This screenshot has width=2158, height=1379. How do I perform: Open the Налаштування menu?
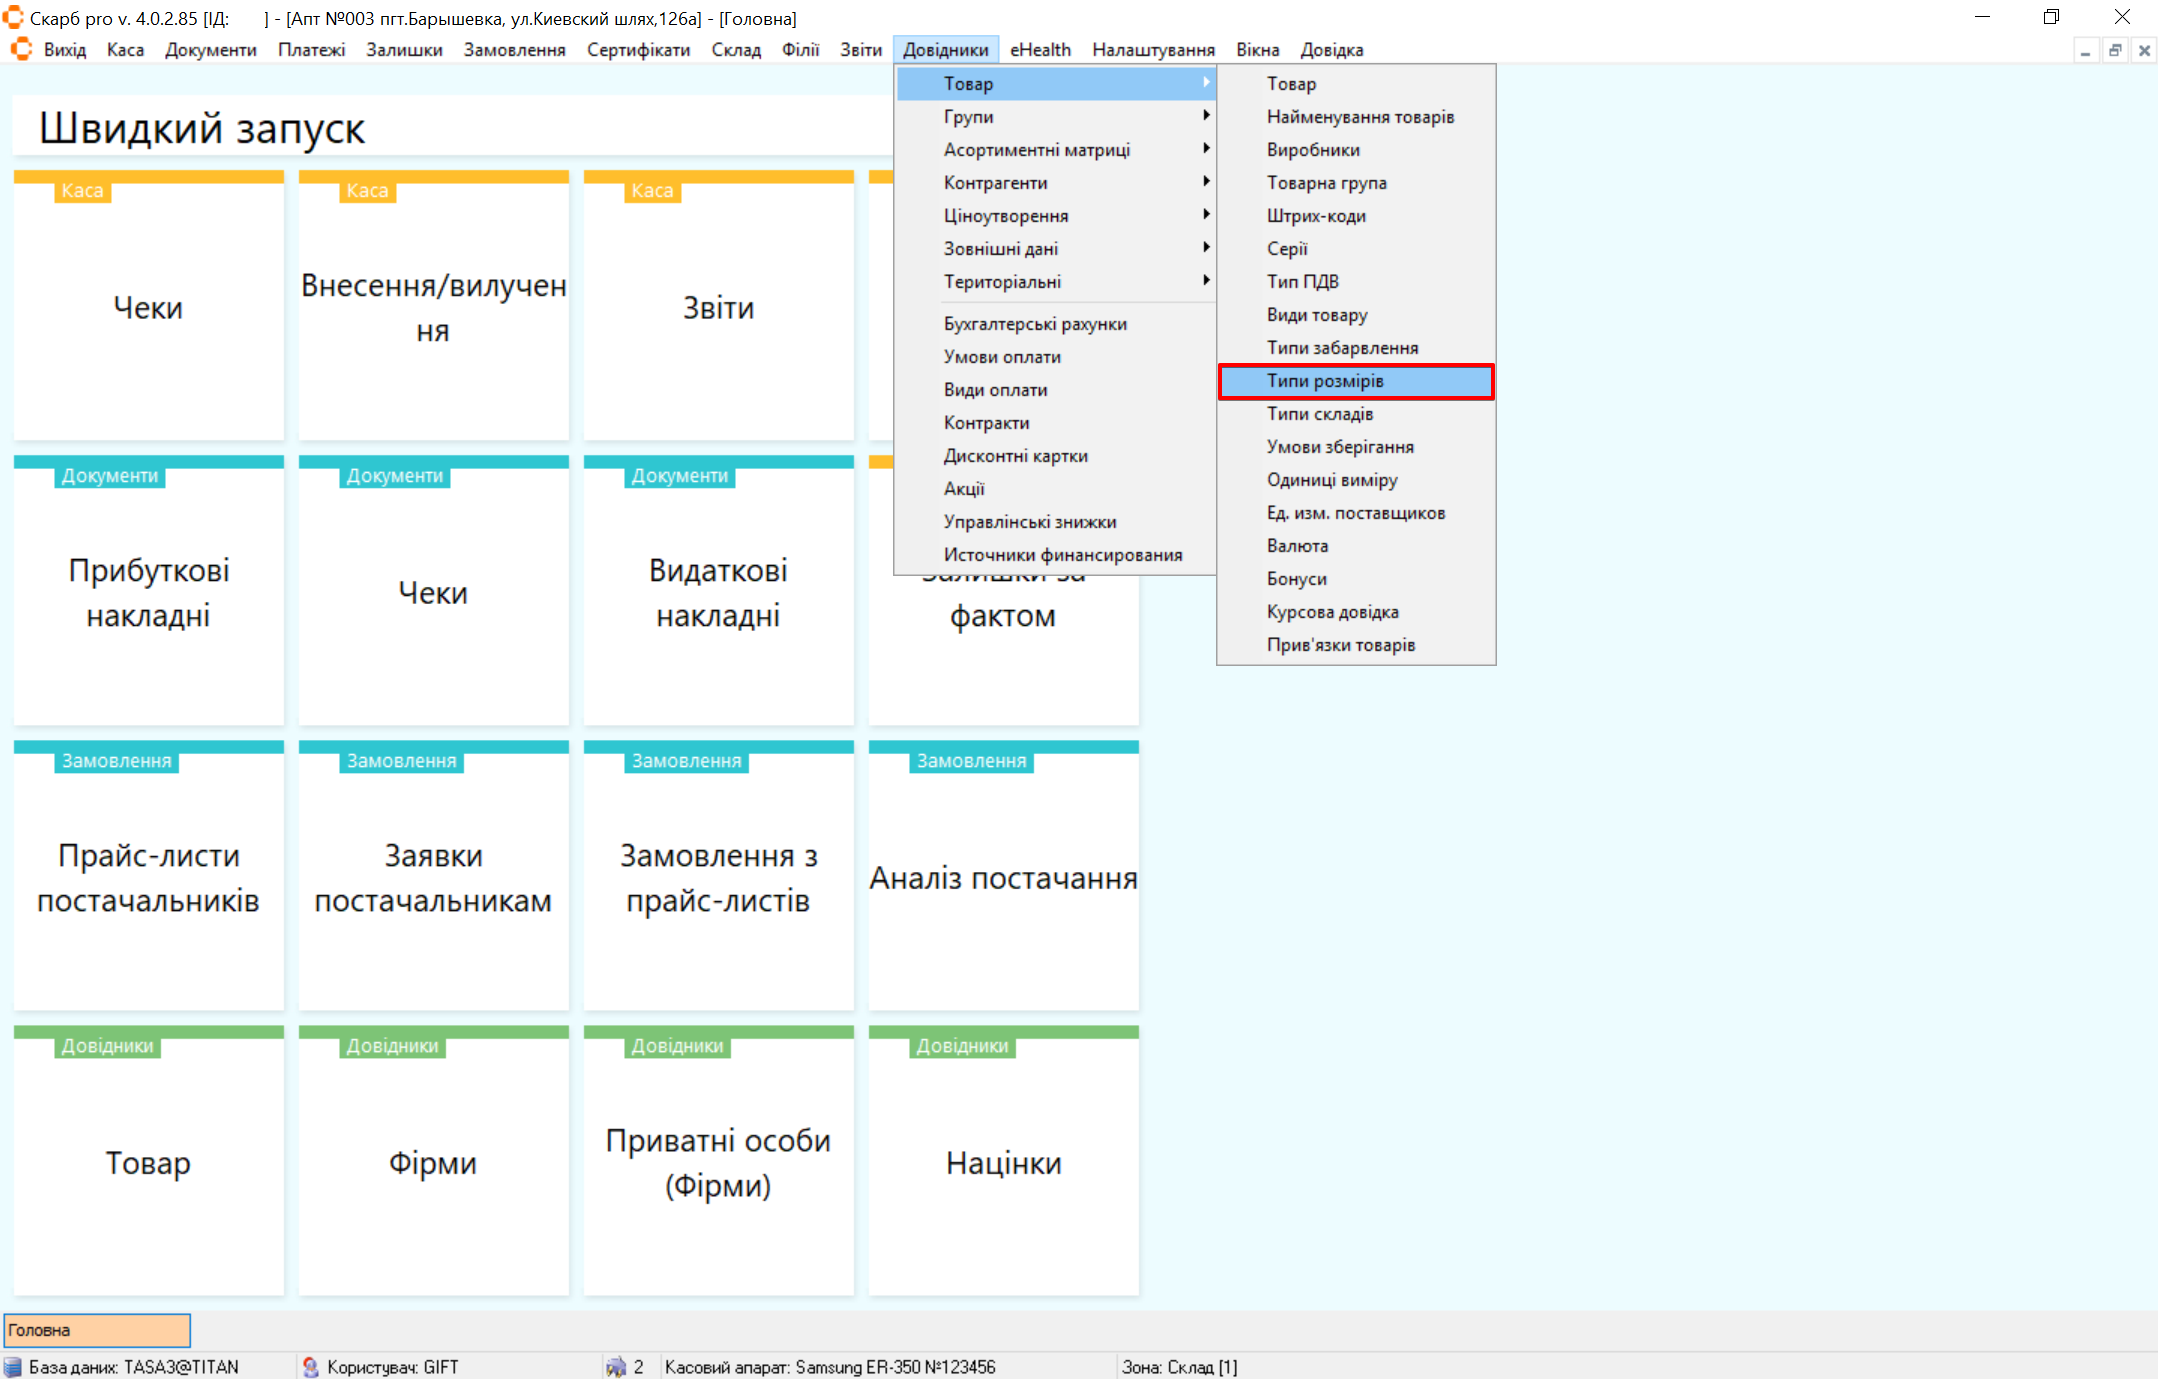click(x=1153, y=49)
